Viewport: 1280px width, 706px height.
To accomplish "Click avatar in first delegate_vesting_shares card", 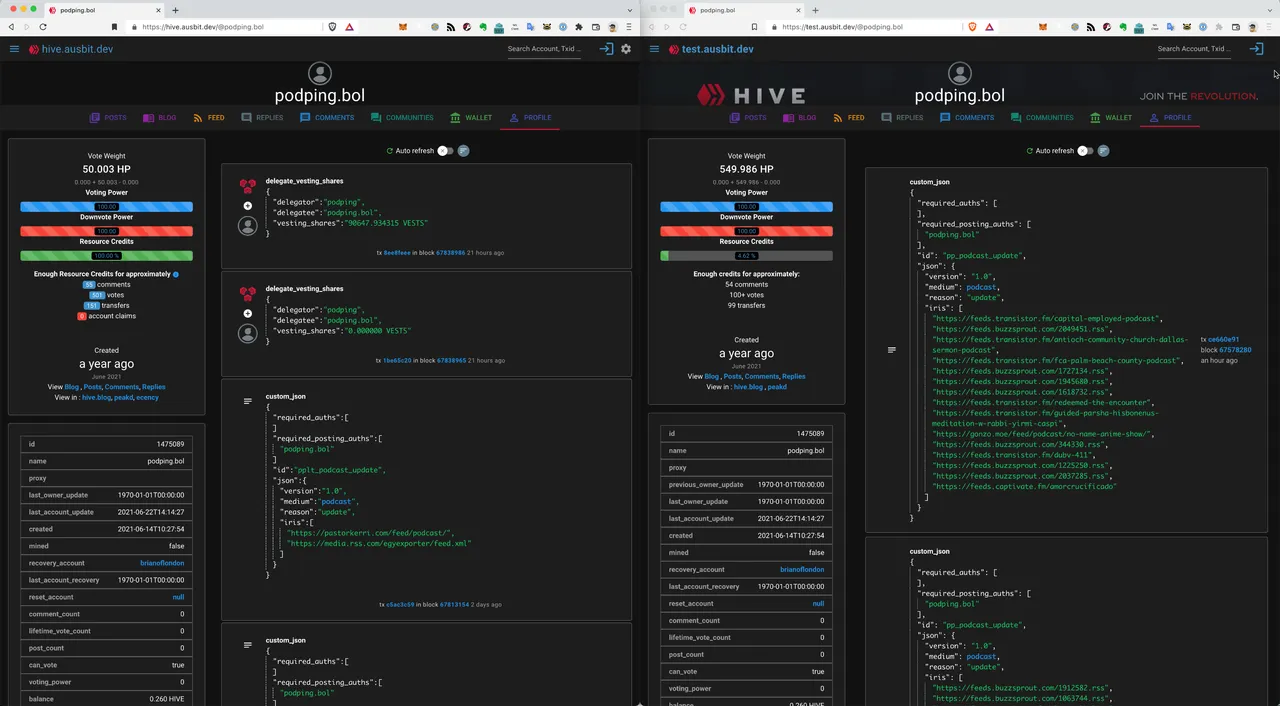I will [x=248, y=226].
